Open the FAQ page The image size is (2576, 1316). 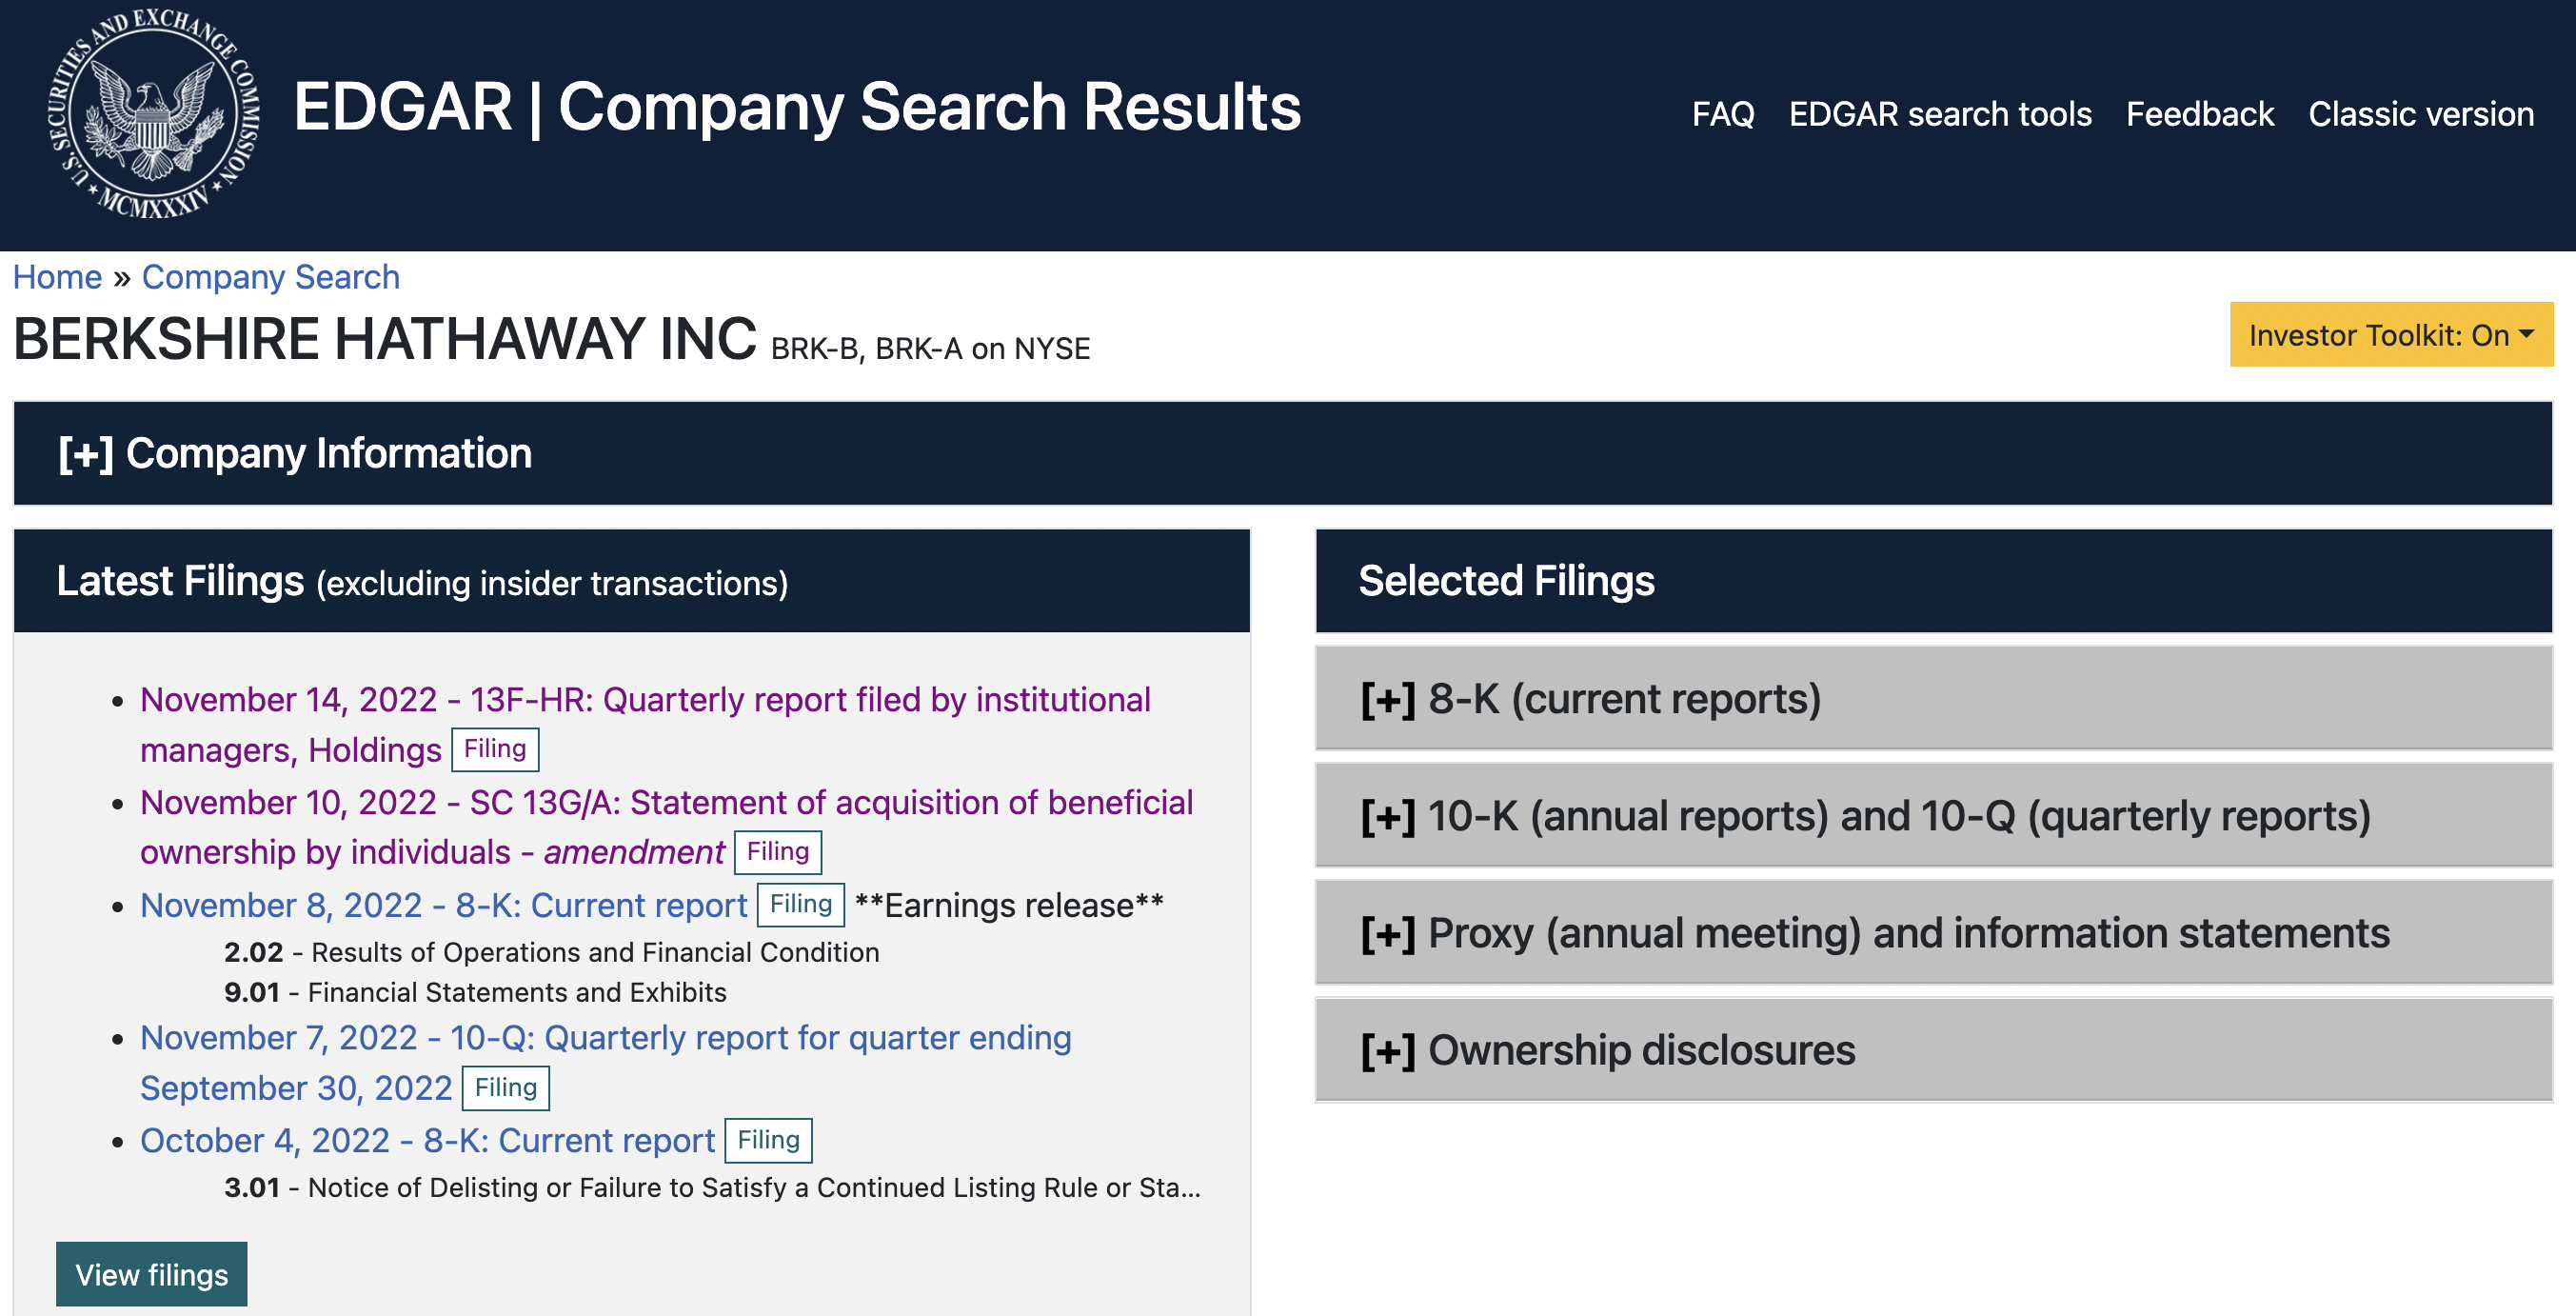pyautogui.click(x=1722, y=114)
